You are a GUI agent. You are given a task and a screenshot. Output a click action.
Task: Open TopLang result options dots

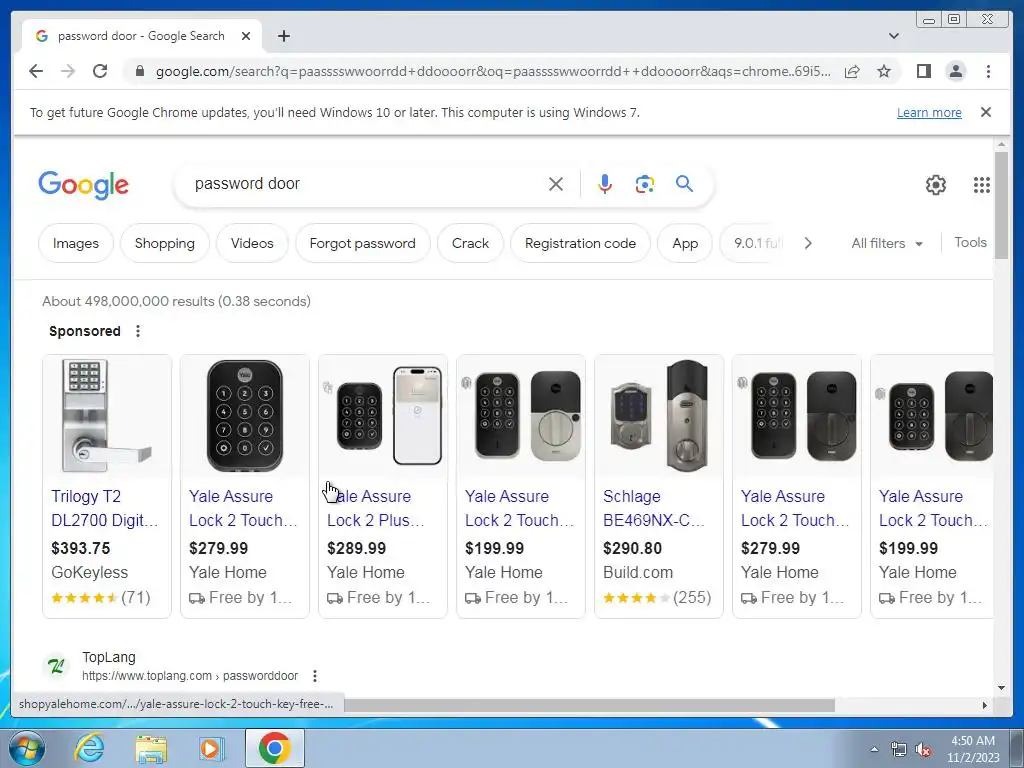(x=314, y=676)
